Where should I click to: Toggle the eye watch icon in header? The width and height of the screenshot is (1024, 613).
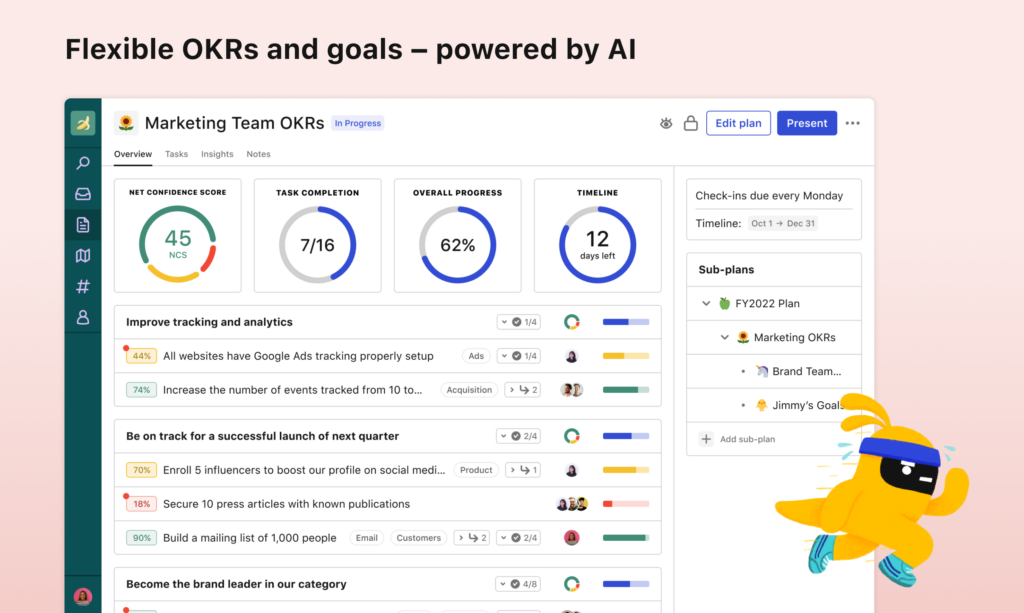[666, 124]
